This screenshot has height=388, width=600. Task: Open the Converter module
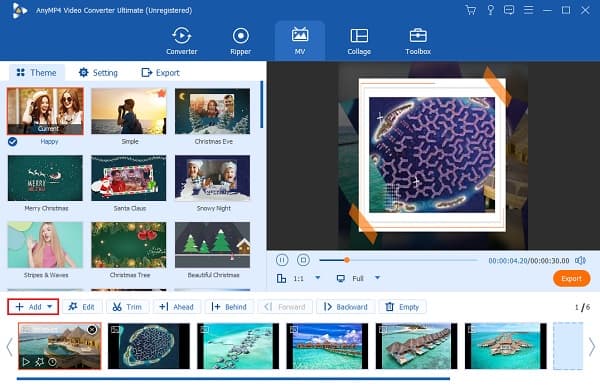181,41
